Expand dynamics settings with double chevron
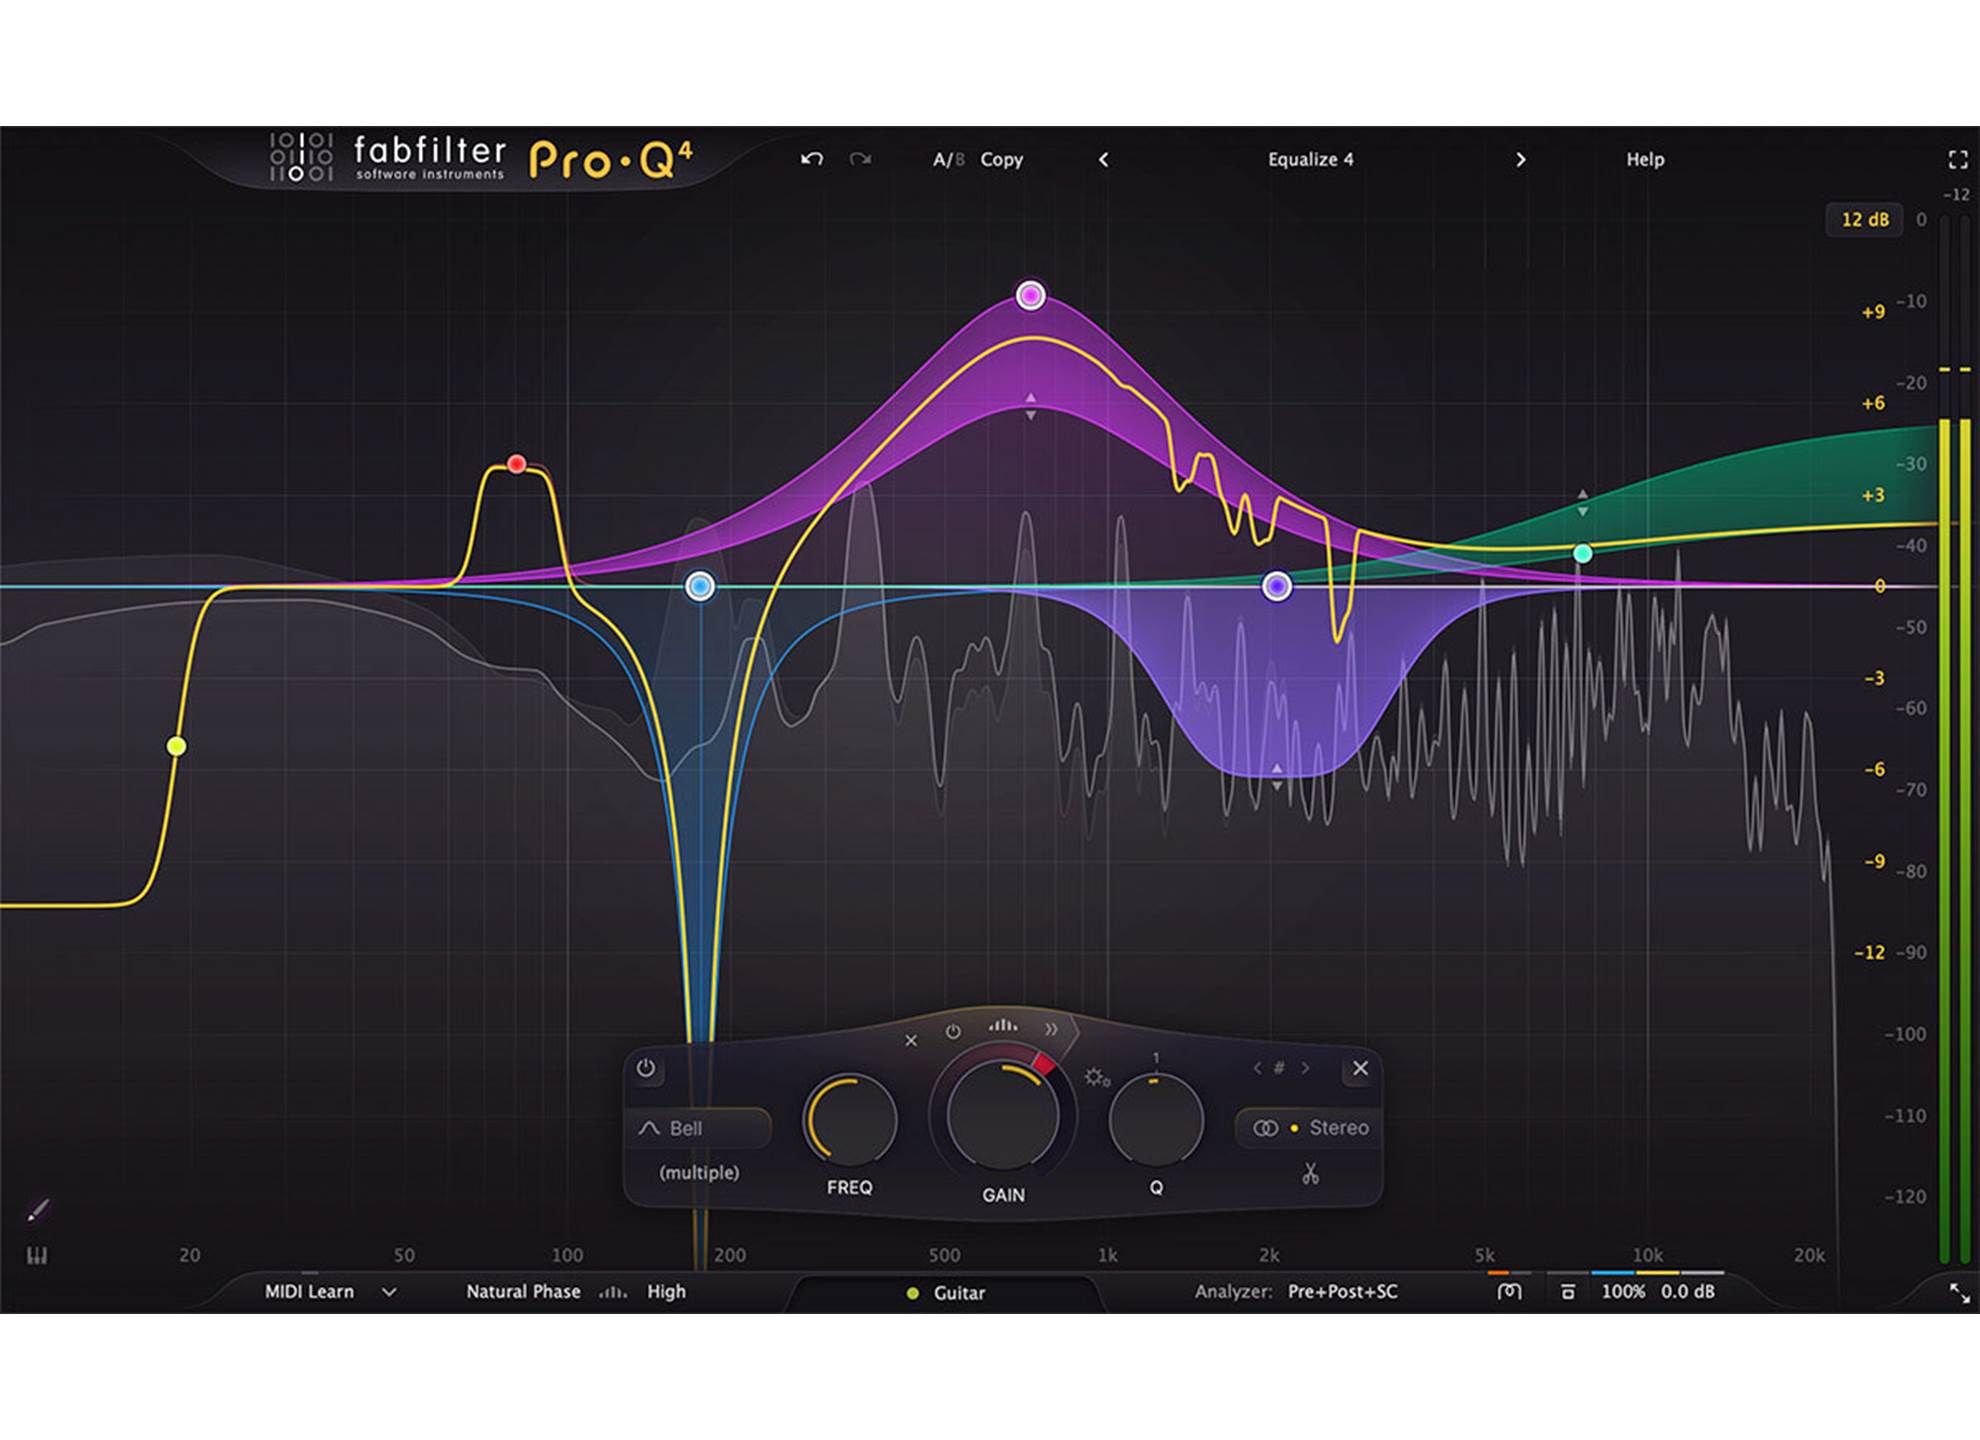Image resolution: width=1980 pixels, height=1440 pixels. click(1051, 1029)
